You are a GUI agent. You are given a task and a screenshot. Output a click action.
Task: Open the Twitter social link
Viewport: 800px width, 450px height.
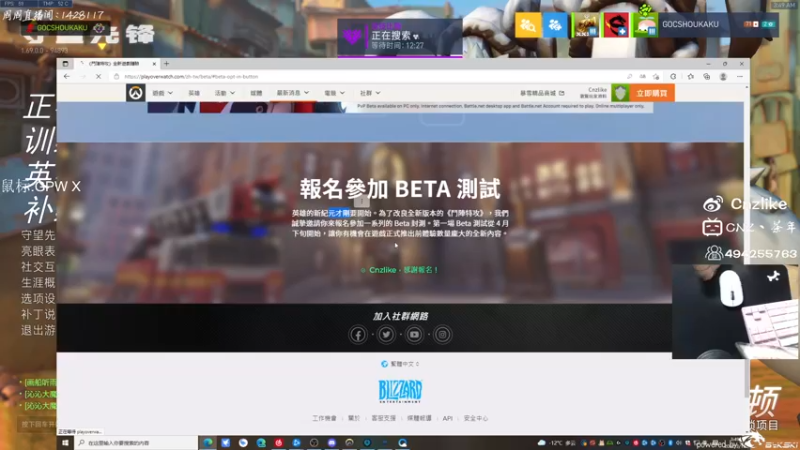point(386,335)
